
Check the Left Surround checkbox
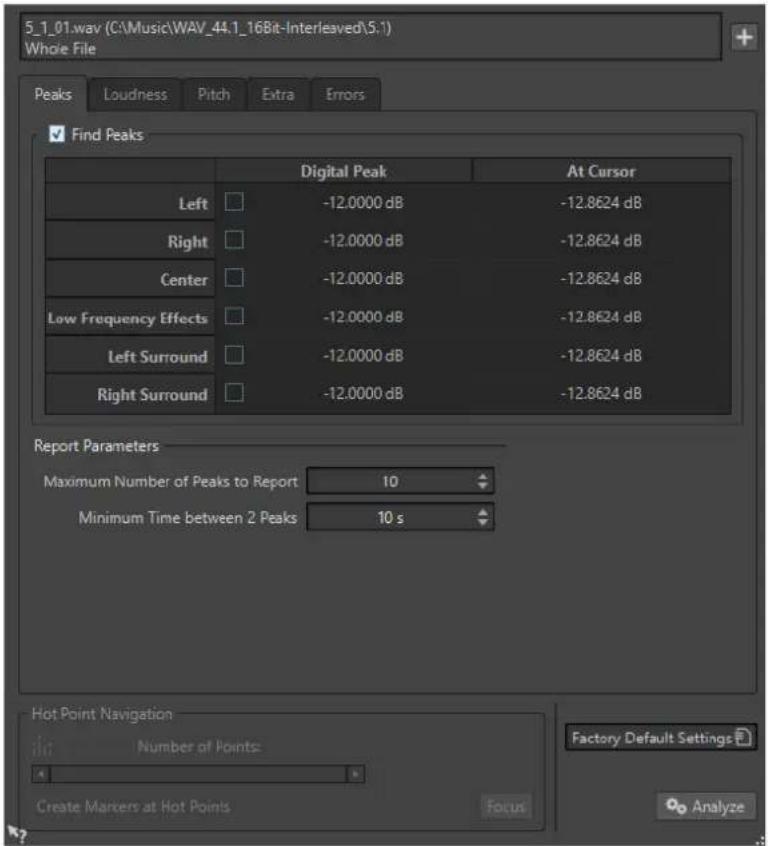click(x=234, y=355)
